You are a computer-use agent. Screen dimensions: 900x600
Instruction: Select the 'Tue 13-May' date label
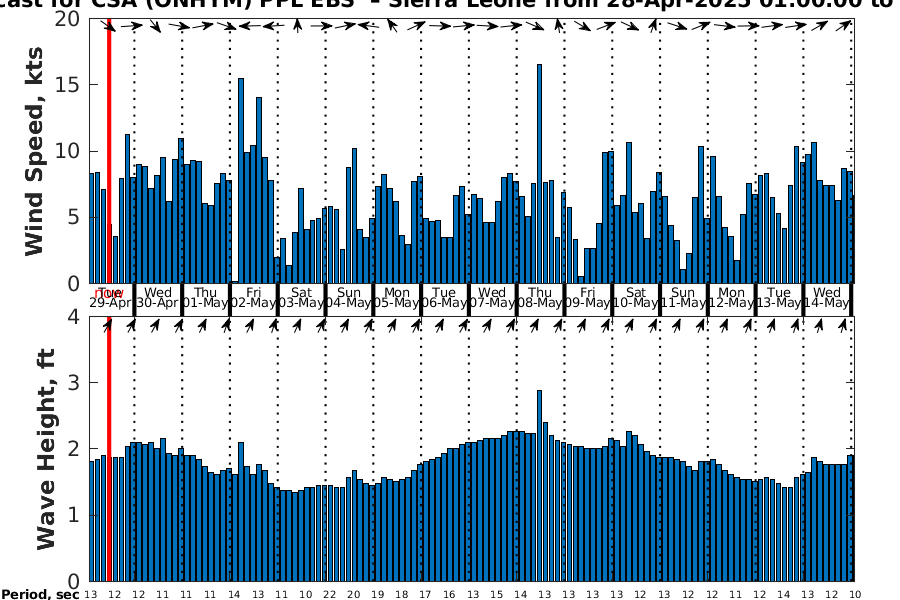point(778,297)
